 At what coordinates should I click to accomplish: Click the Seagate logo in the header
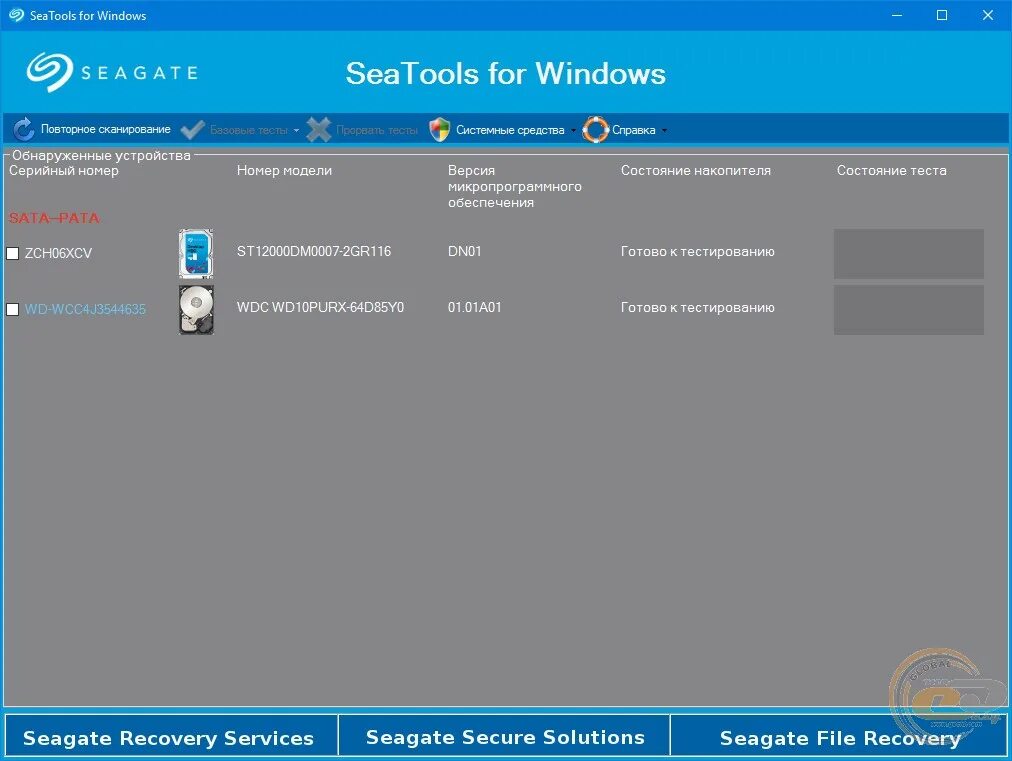(112, 72)
